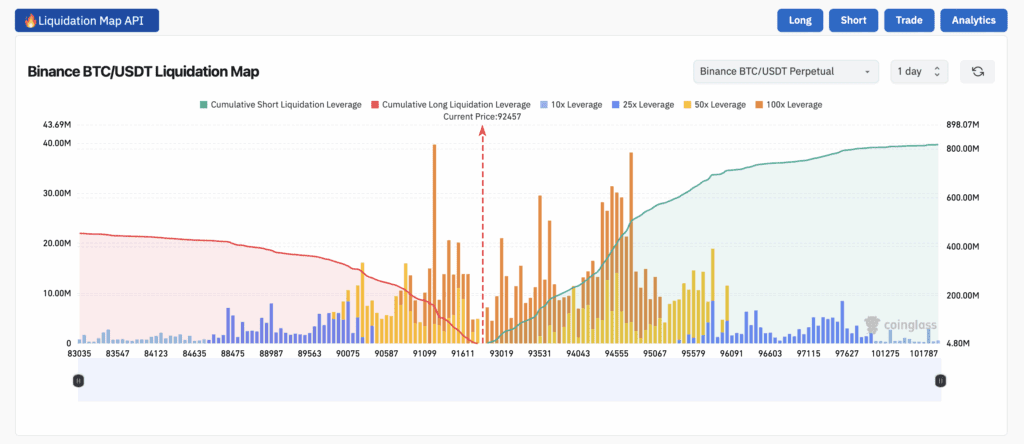Toggle the 25x Leverage legend series
Screen dimensions: 1024x444
tap(643, 104)
